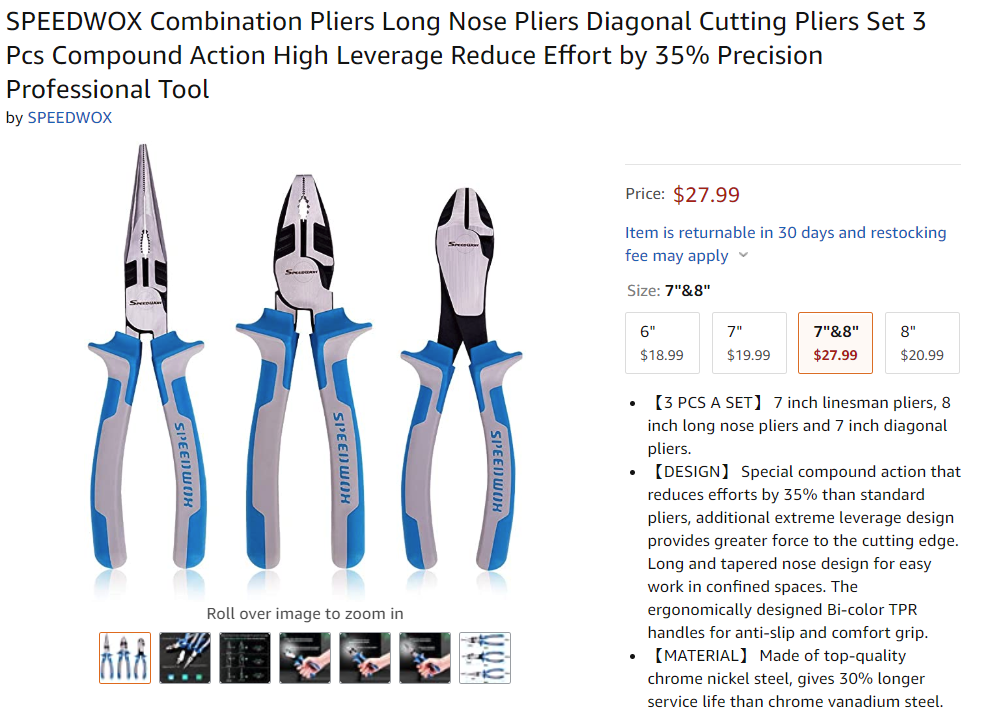
Task: Open the sixth product thumbnail image
Action: tap(425, 658)
